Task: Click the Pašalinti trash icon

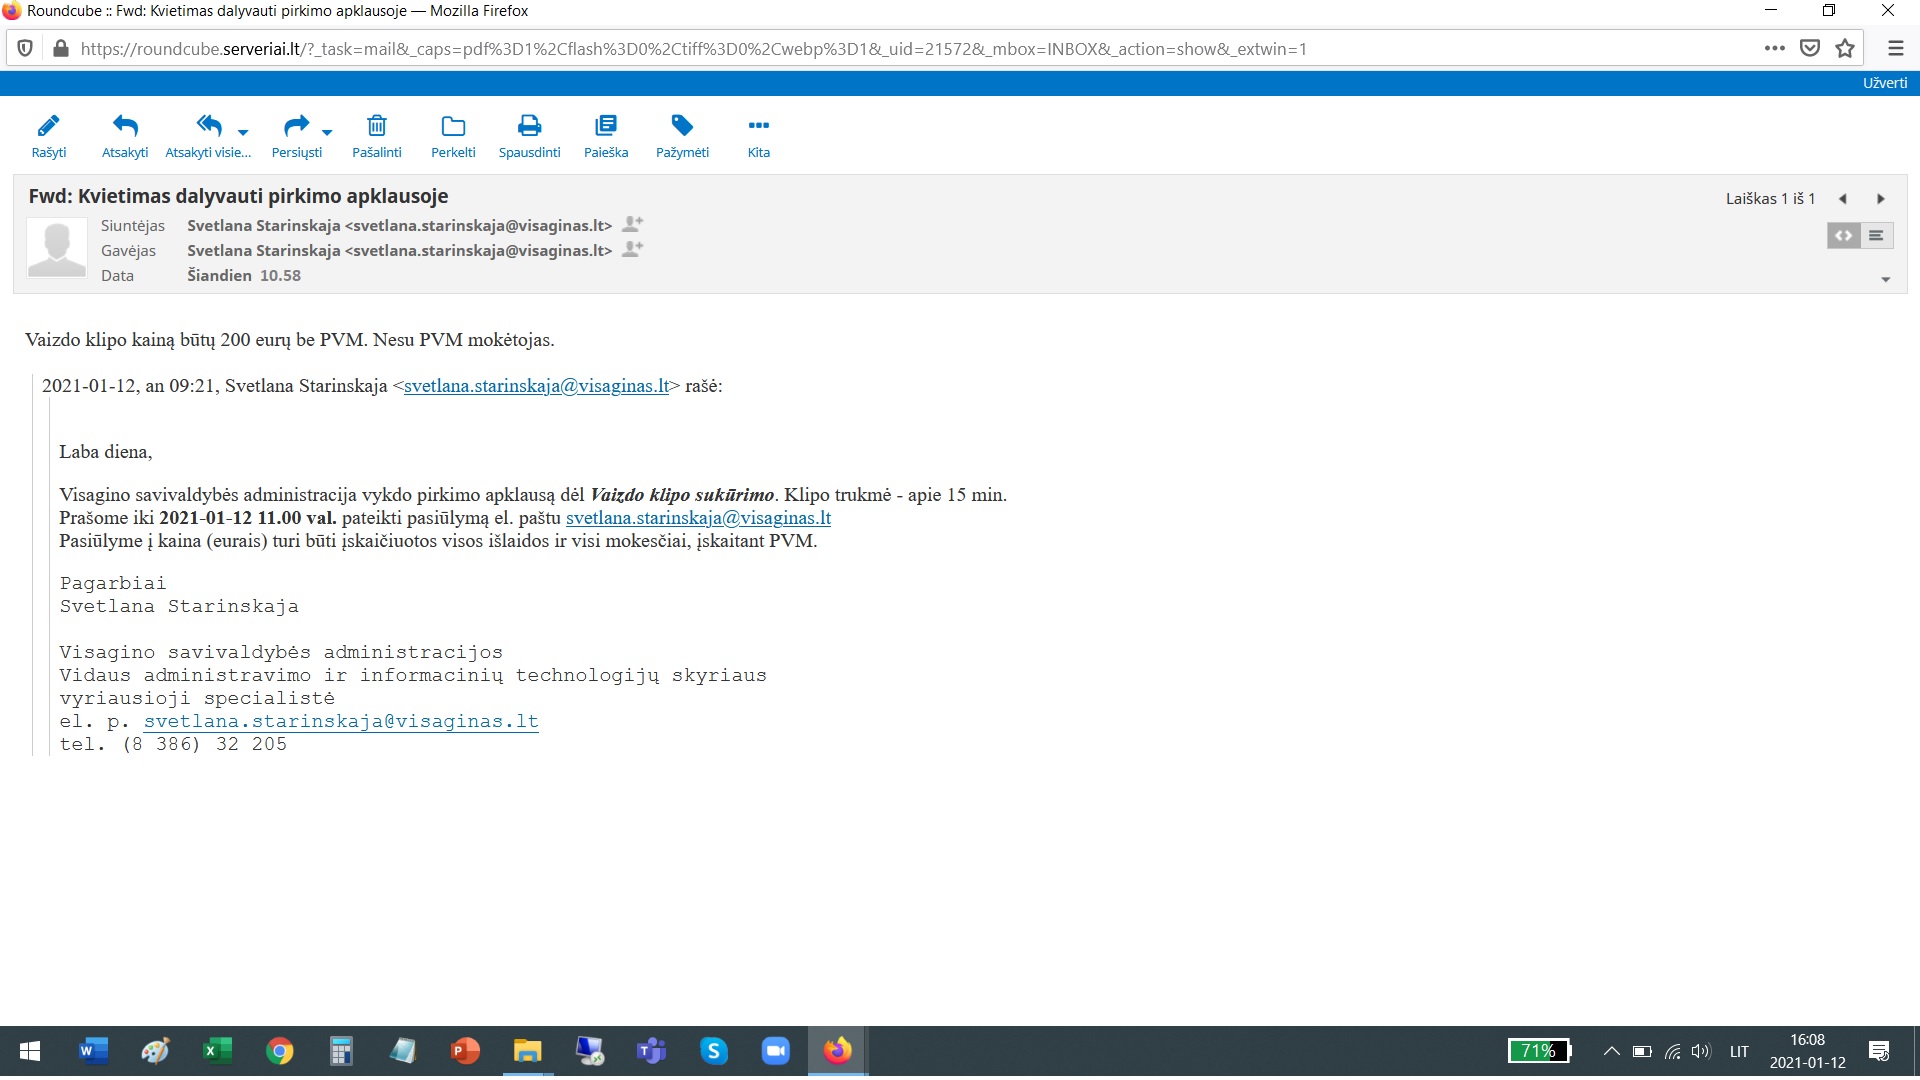Action: pos(376,127)
